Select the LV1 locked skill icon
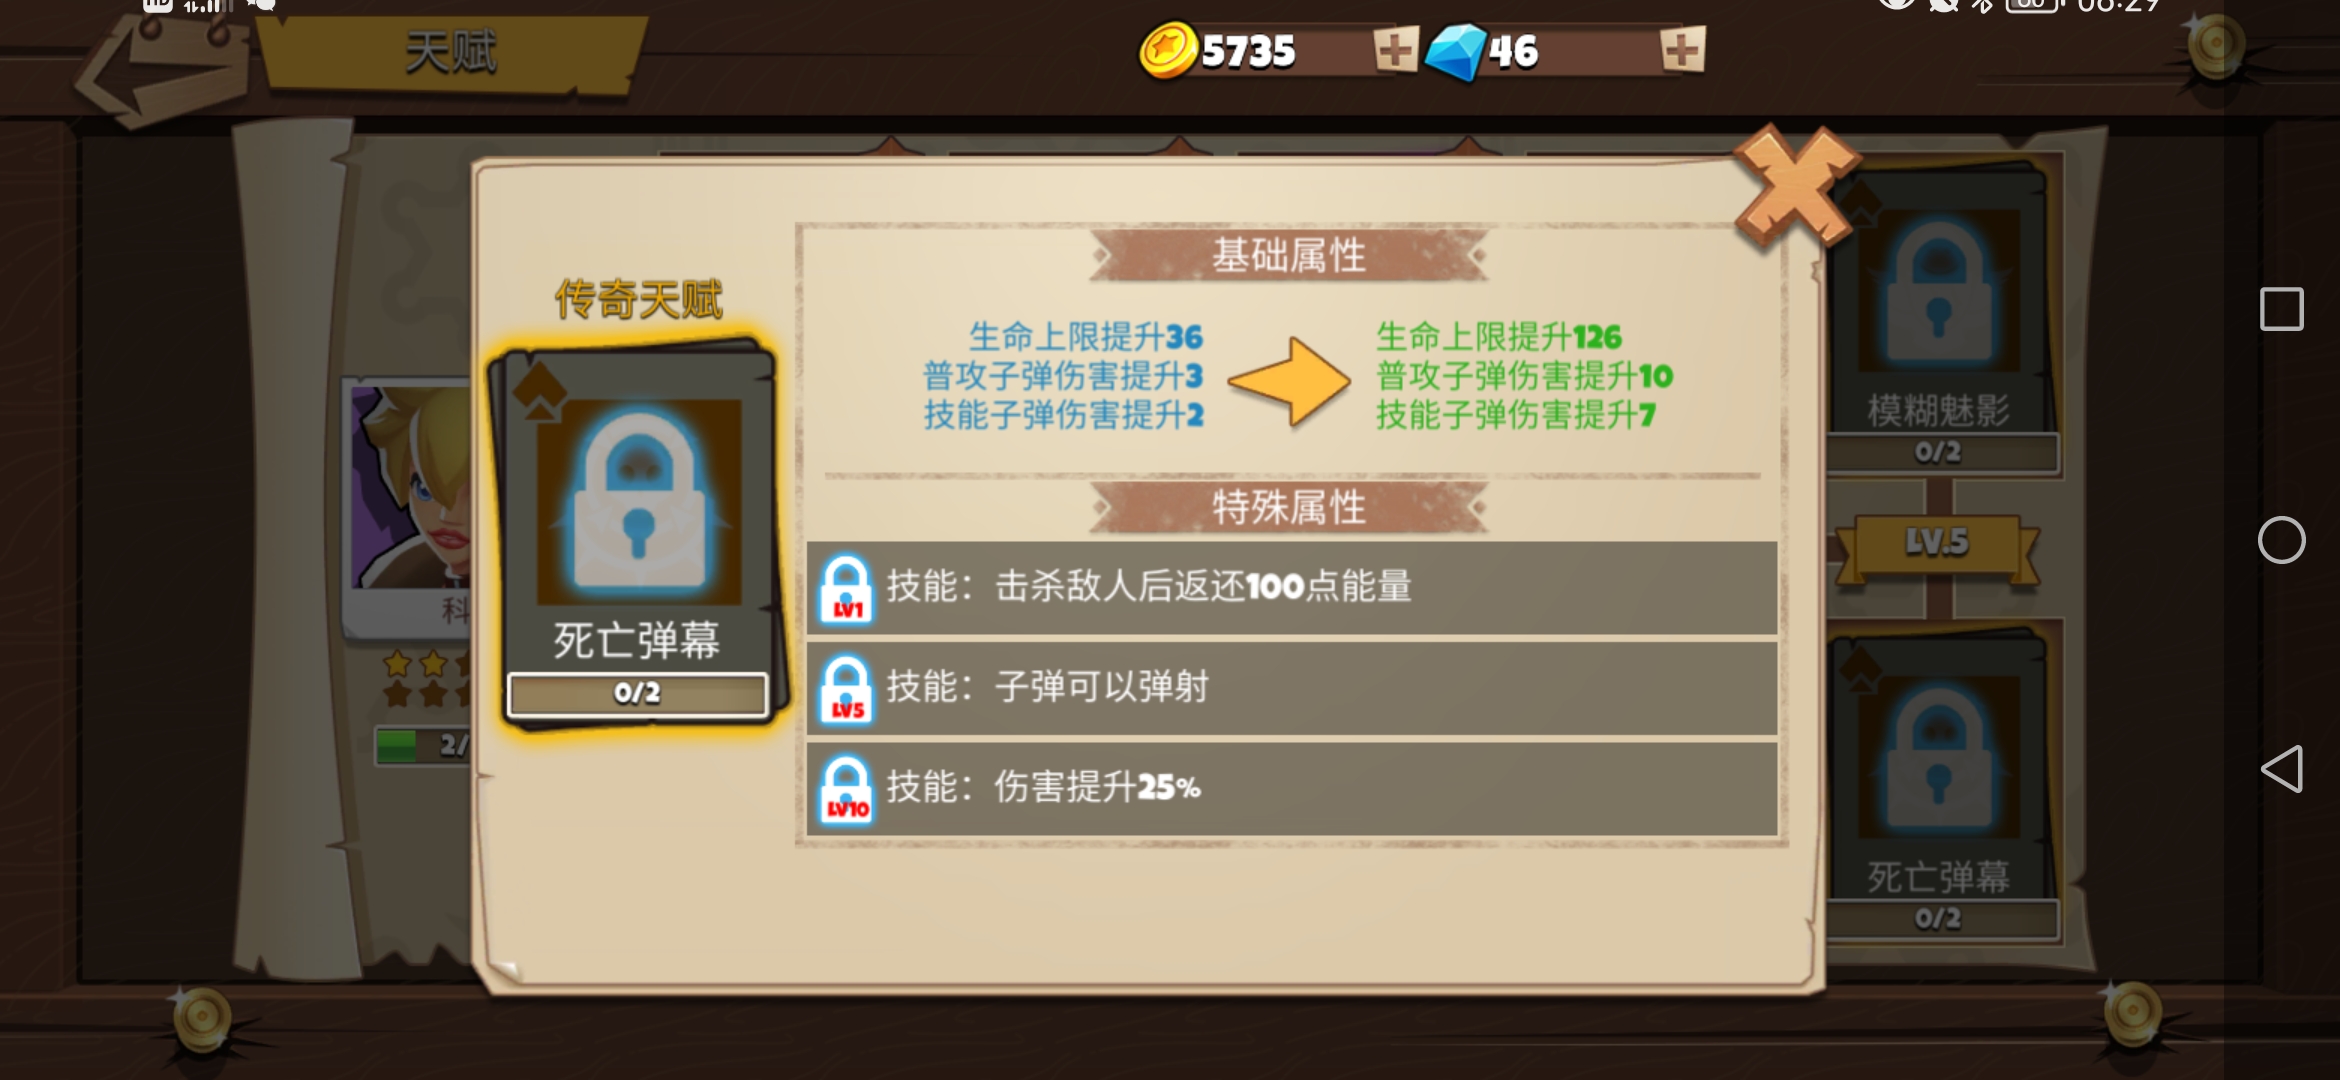 point(846,589)
